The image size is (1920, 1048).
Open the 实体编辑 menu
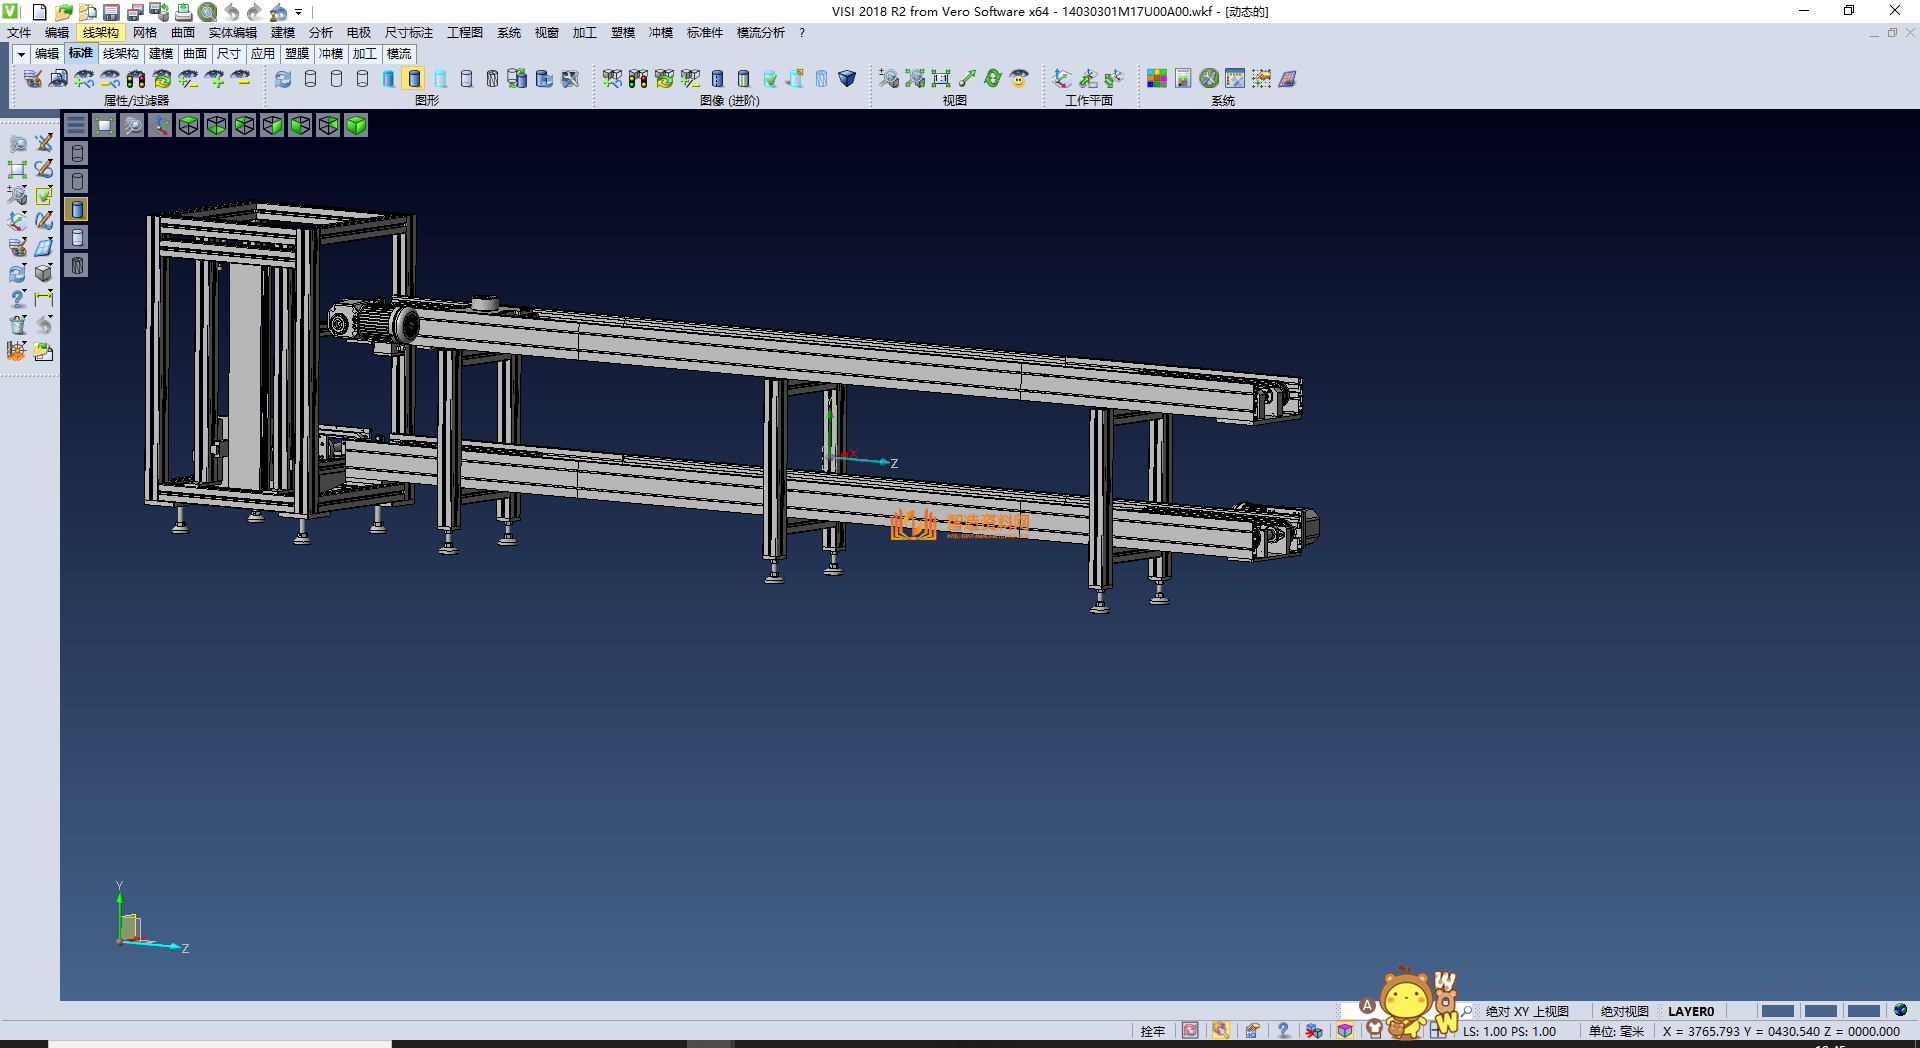(232, 33)
